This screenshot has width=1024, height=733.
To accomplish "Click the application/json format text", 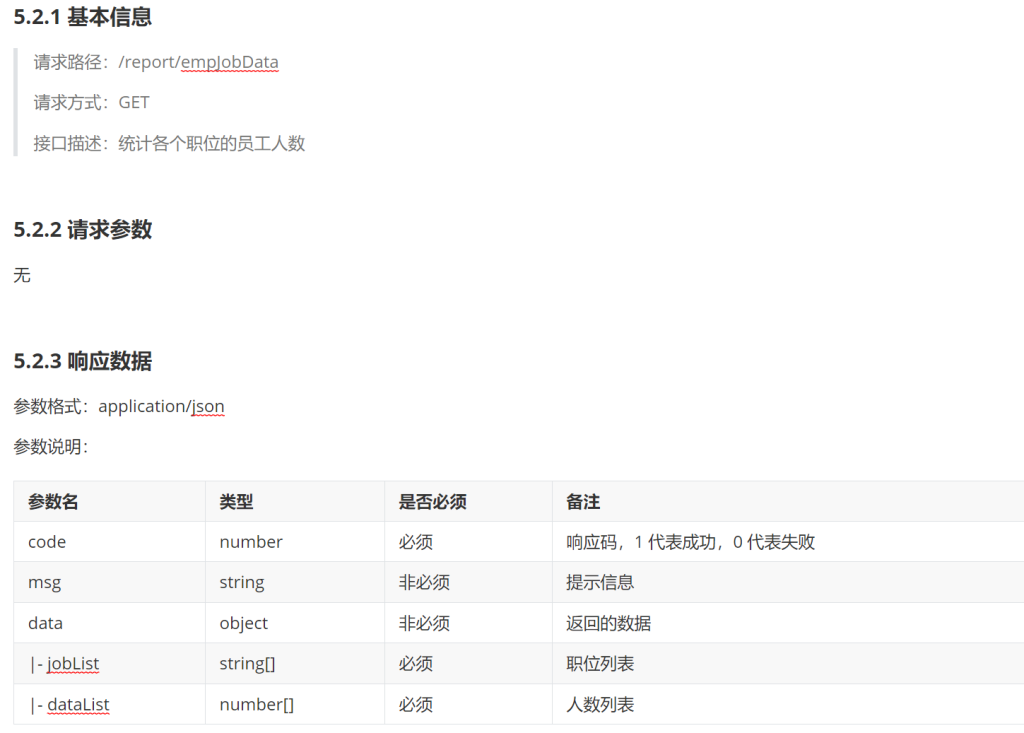I will coord(161,406).
